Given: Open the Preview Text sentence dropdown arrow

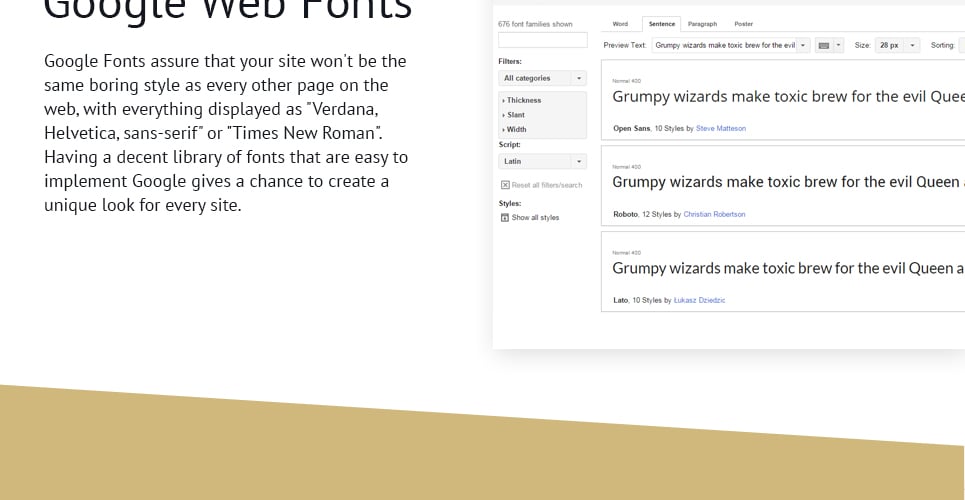Looking at the screenshot, I should point(803,46).
